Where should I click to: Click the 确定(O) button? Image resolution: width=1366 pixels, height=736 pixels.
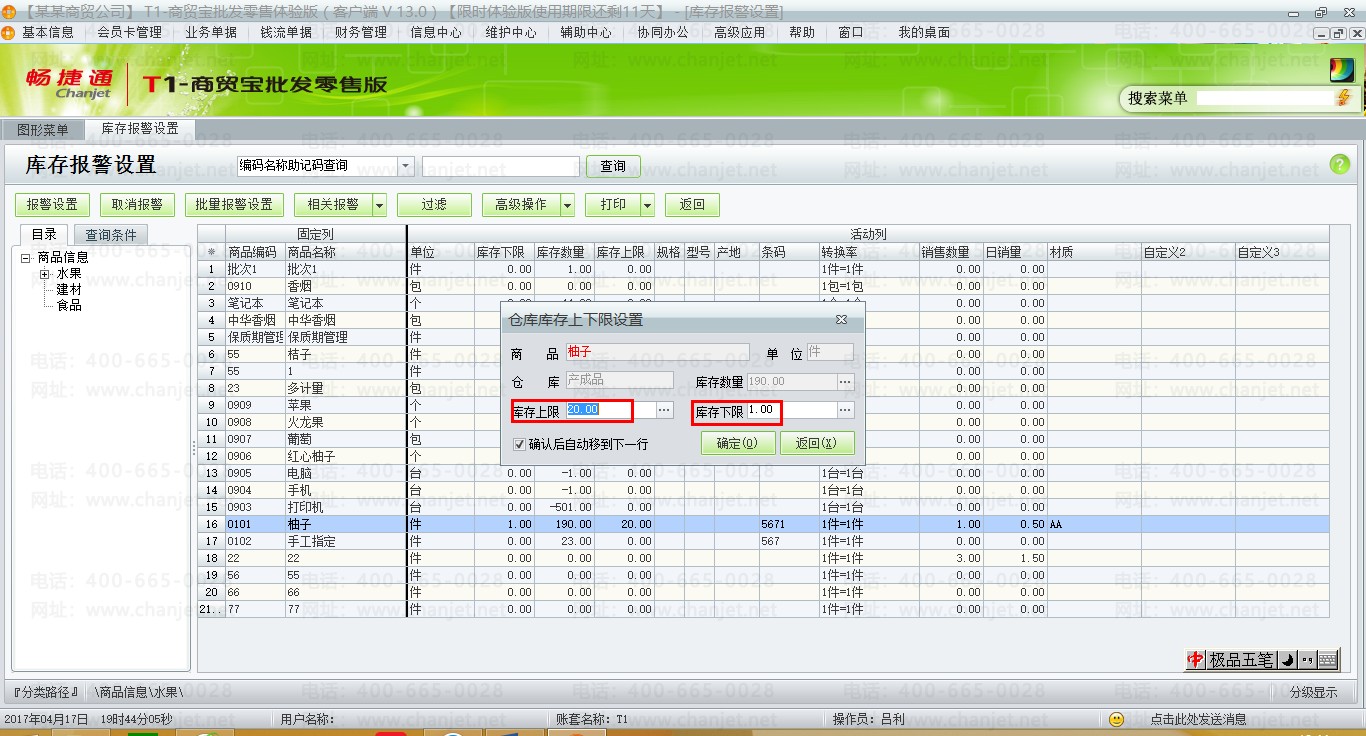736,443
